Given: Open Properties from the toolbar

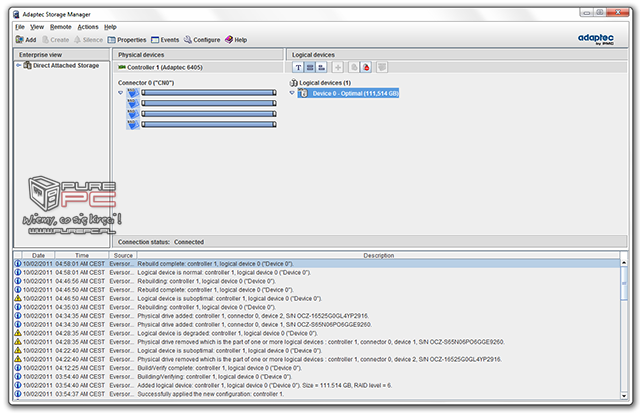Looking at the screenshot, I should click(x=127, y=40).
